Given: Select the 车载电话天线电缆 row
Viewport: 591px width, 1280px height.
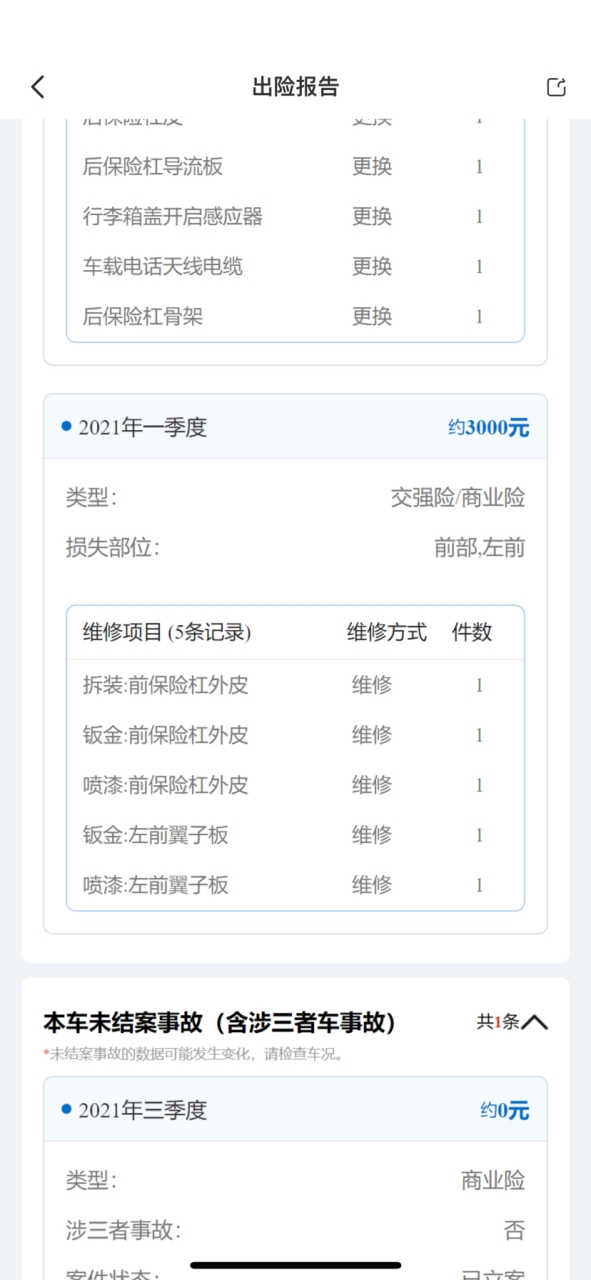Looking at the screenshot, I should 295,266.
